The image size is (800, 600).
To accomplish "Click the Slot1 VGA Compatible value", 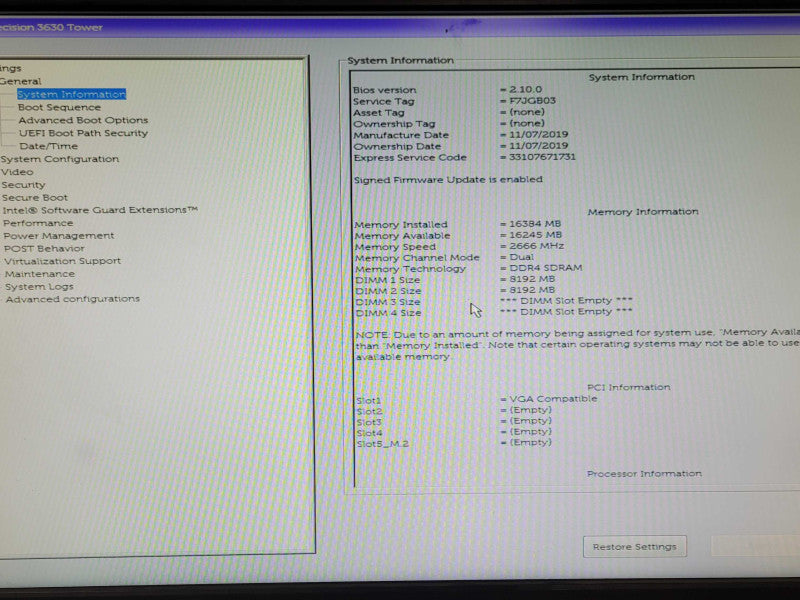I will 553,398.
